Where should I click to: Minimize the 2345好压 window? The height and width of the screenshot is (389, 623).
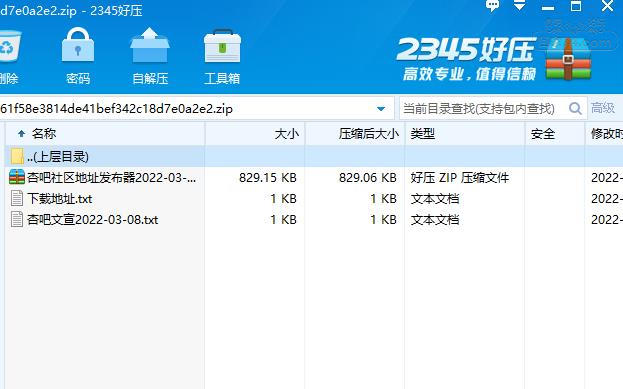pos(548,8)
